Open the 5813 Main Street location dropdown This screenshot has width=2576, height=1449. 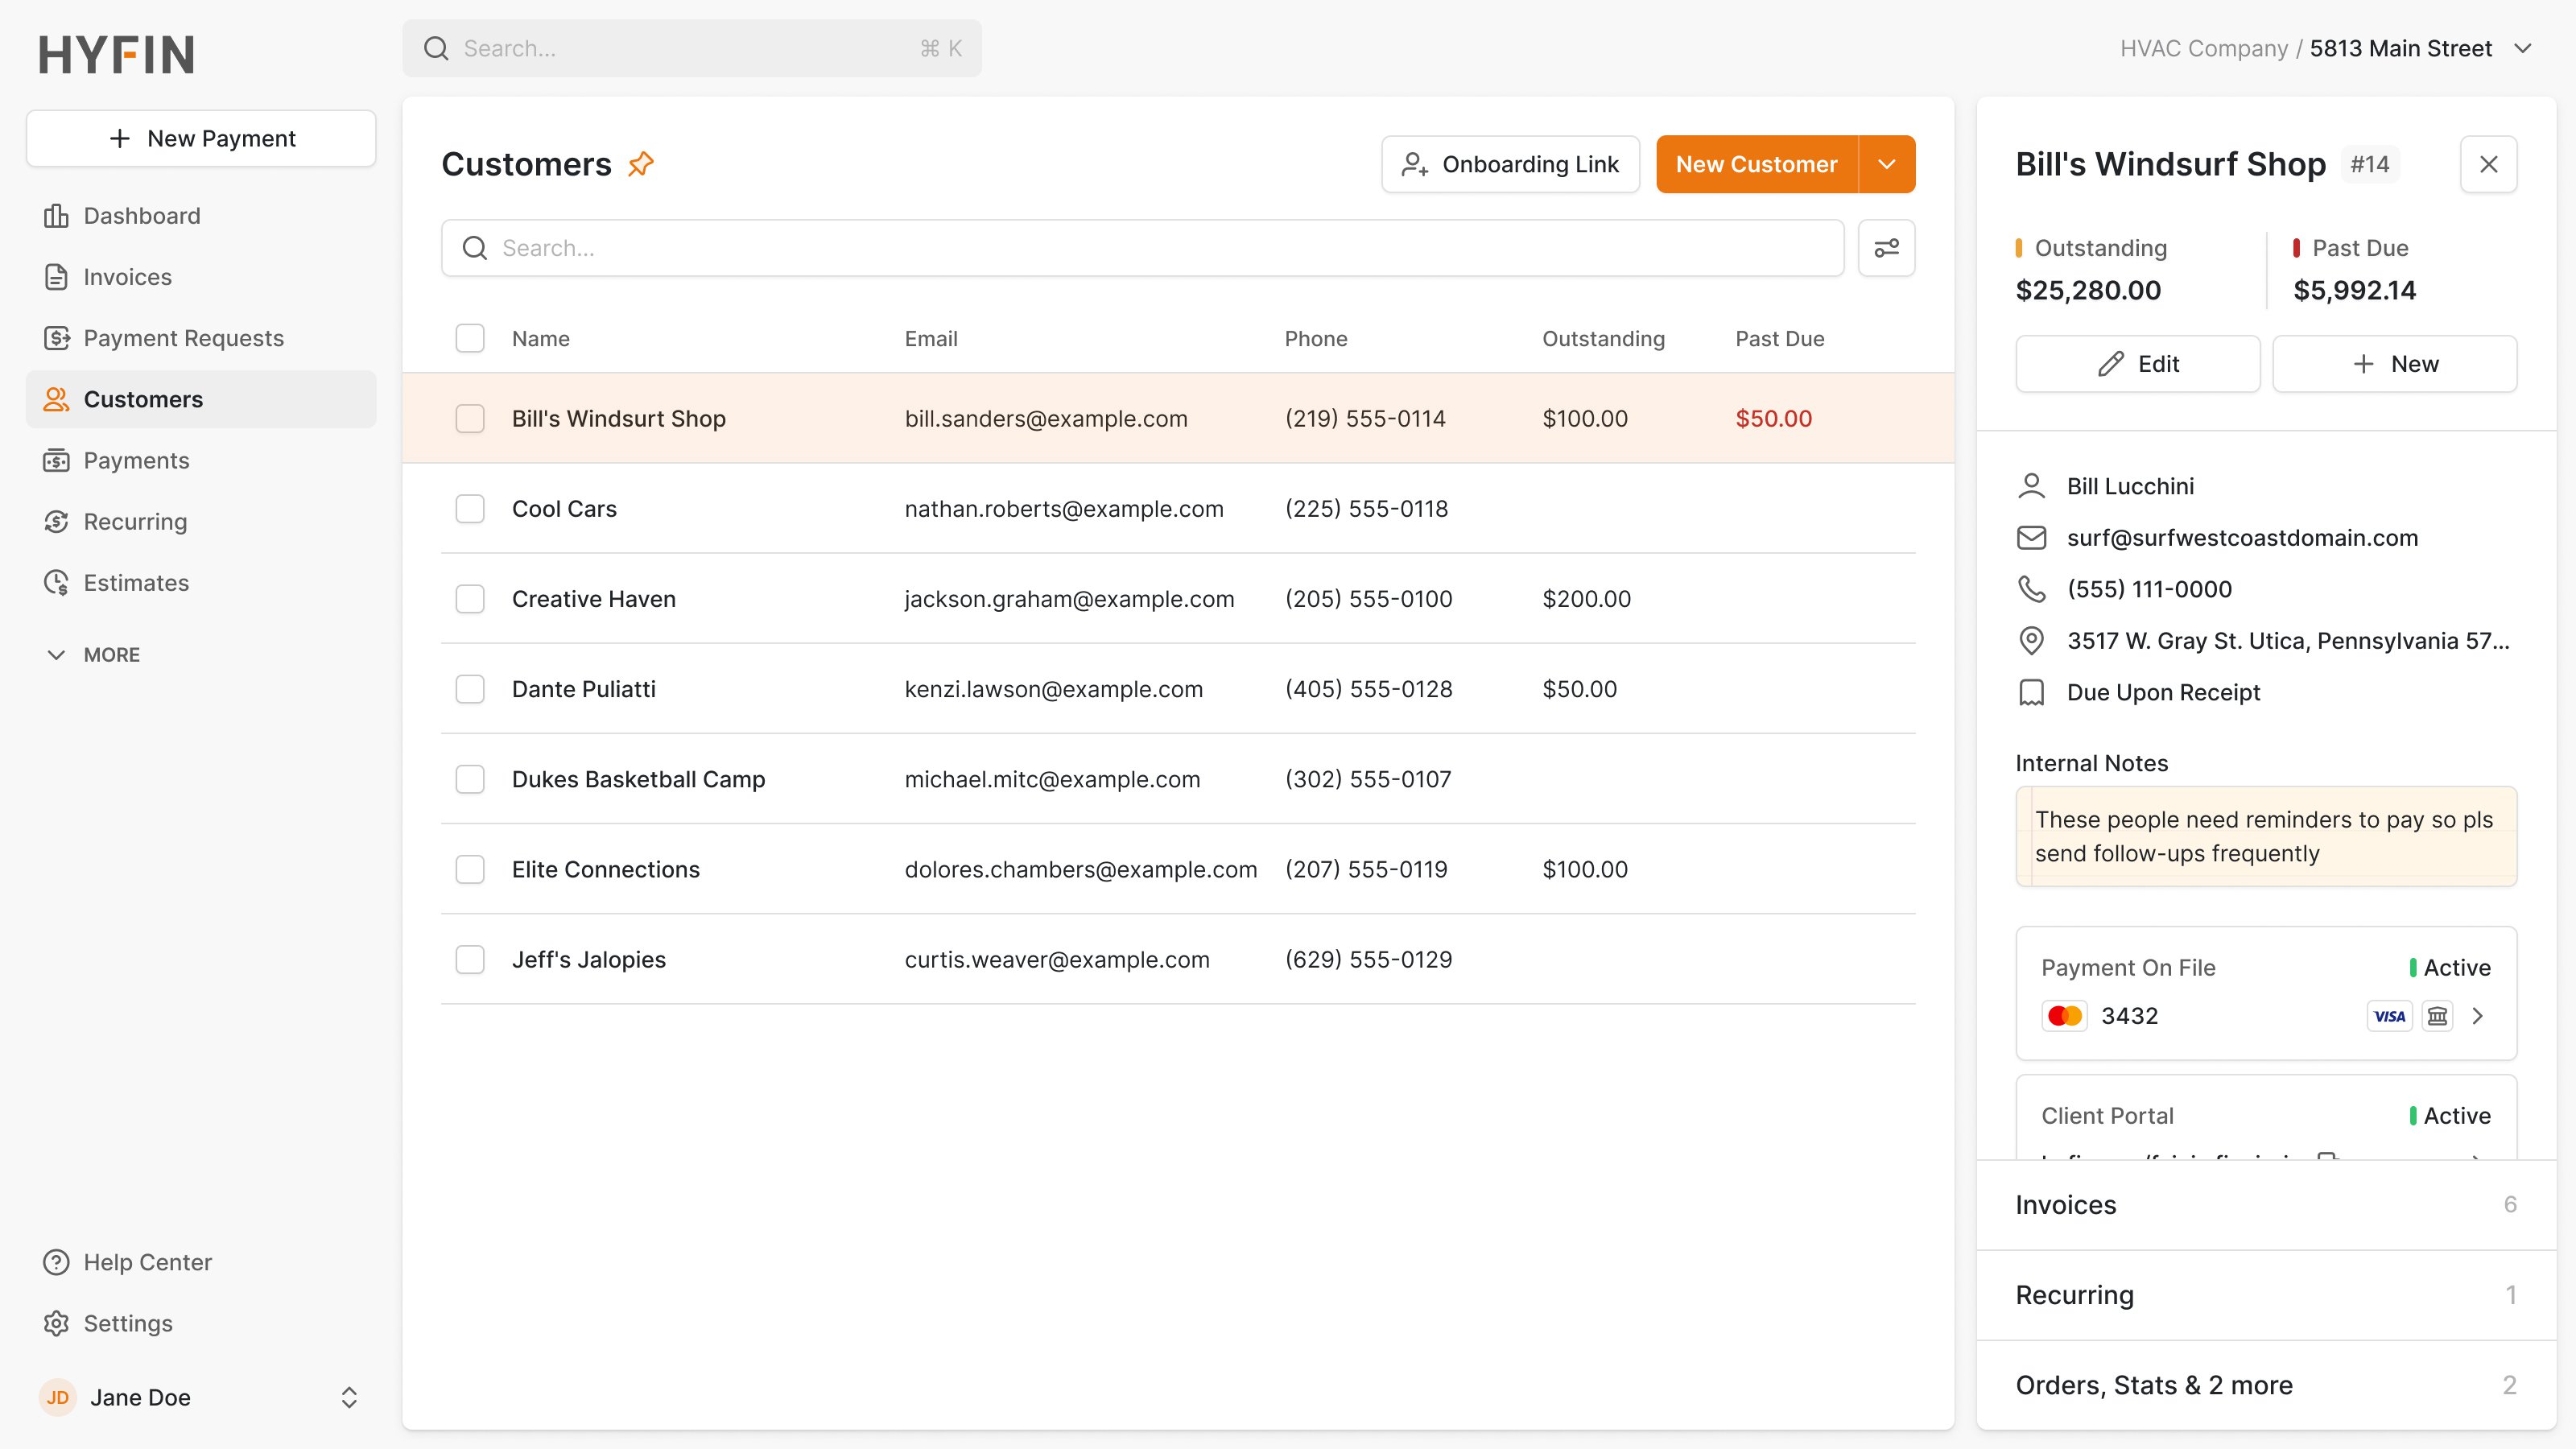(x=2522, y=48)
